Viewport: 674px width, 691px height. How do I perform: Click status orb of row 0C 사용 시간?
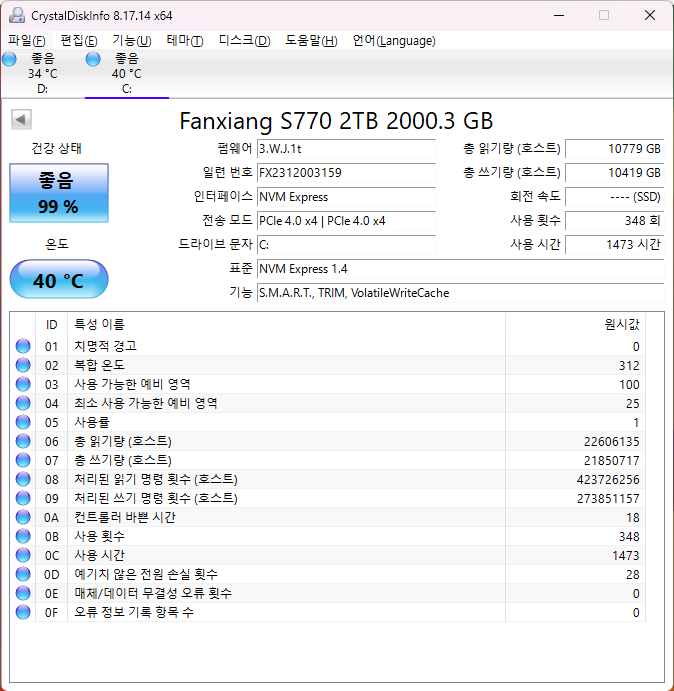23,555
